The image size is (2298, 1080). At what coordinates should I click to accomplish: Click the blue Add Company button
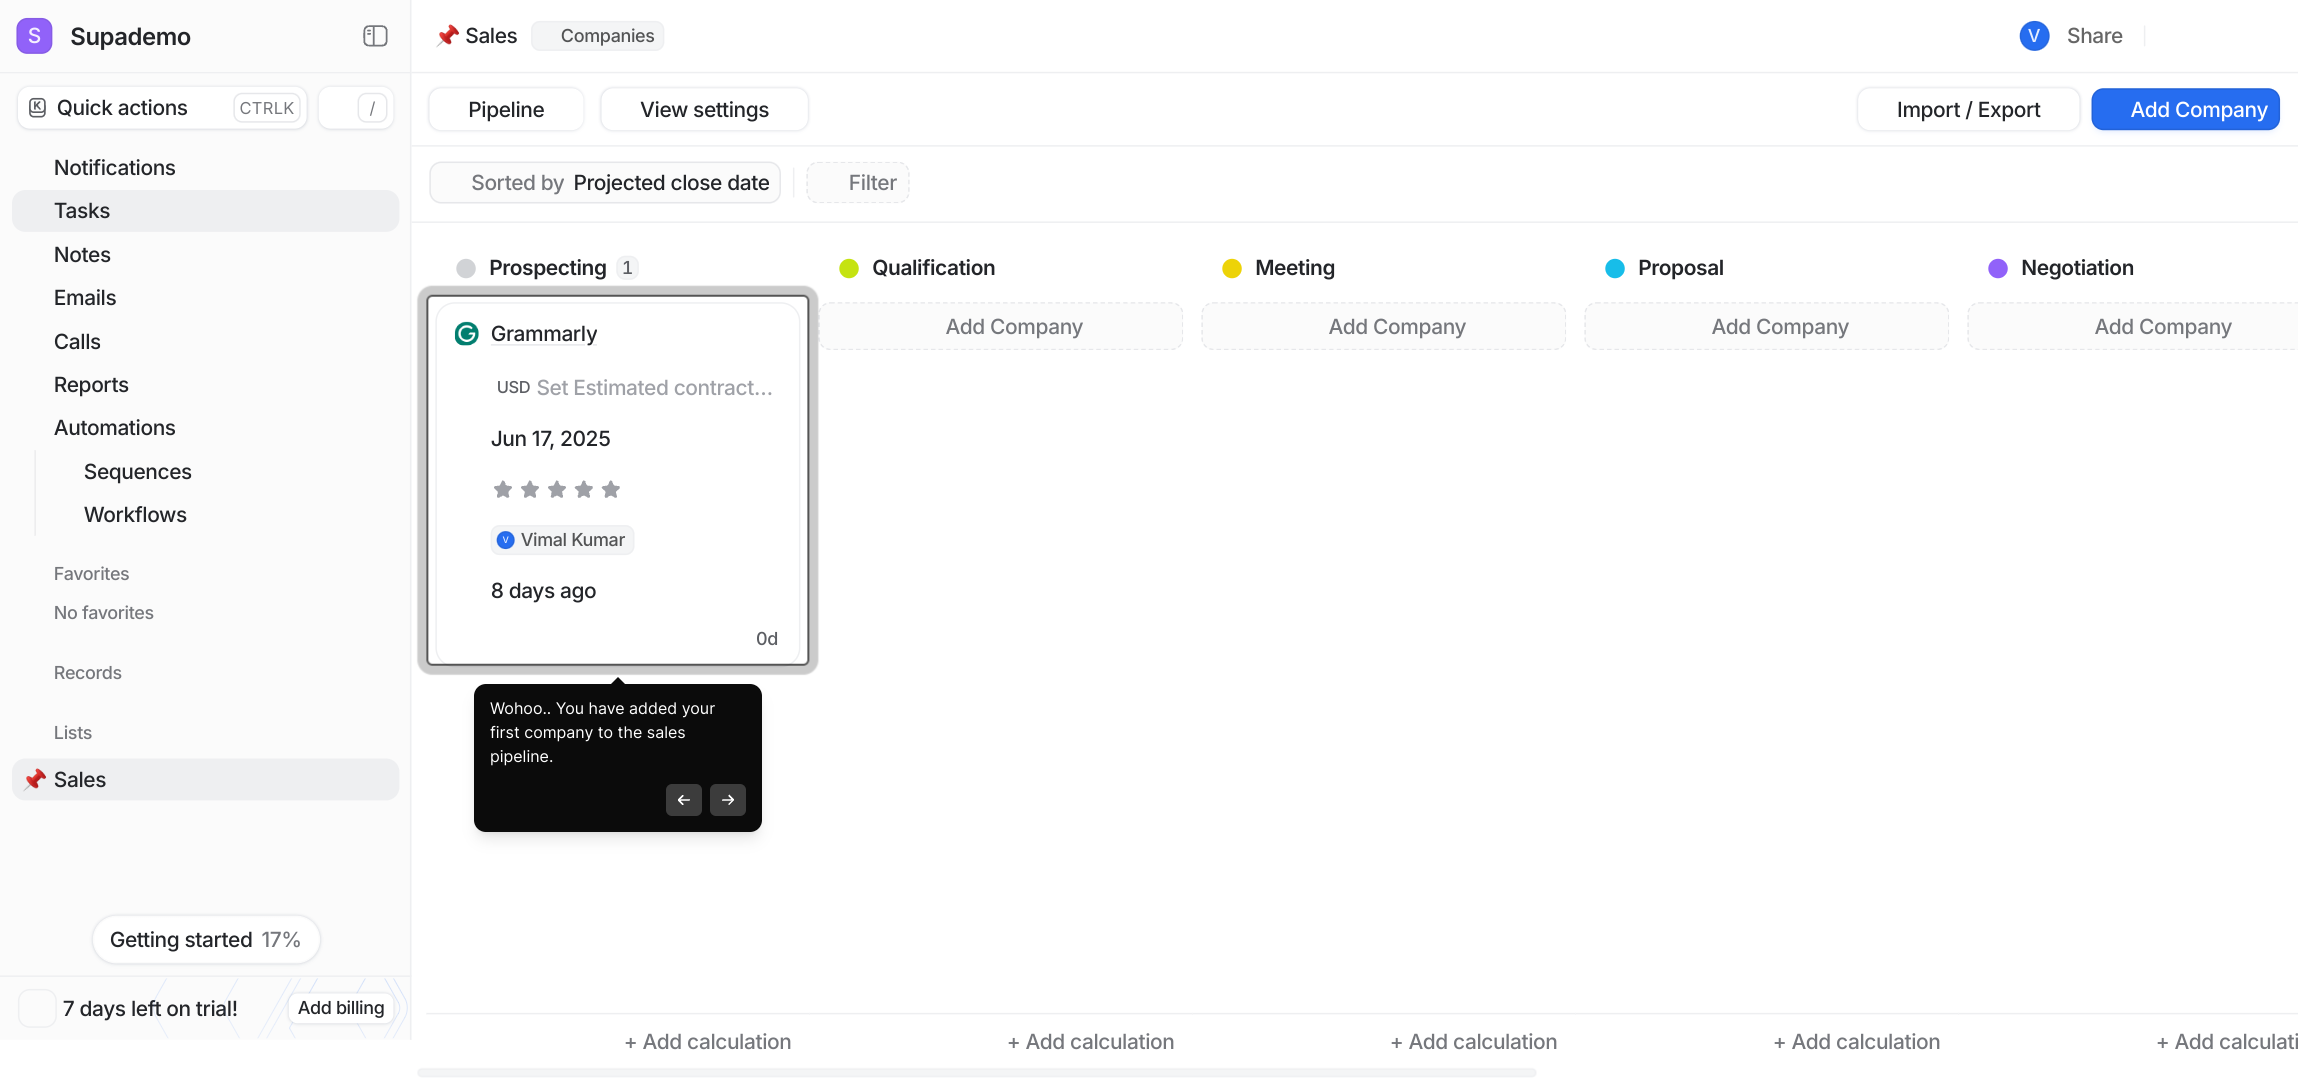(2185, 109)
